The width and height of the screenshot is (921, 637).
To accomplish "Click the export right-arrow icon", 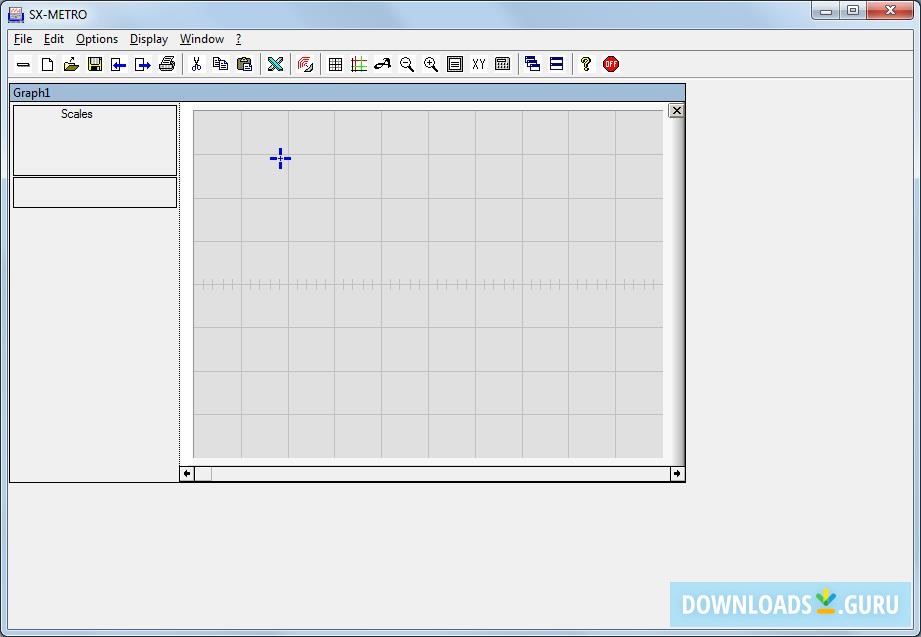I will point(143,64).
